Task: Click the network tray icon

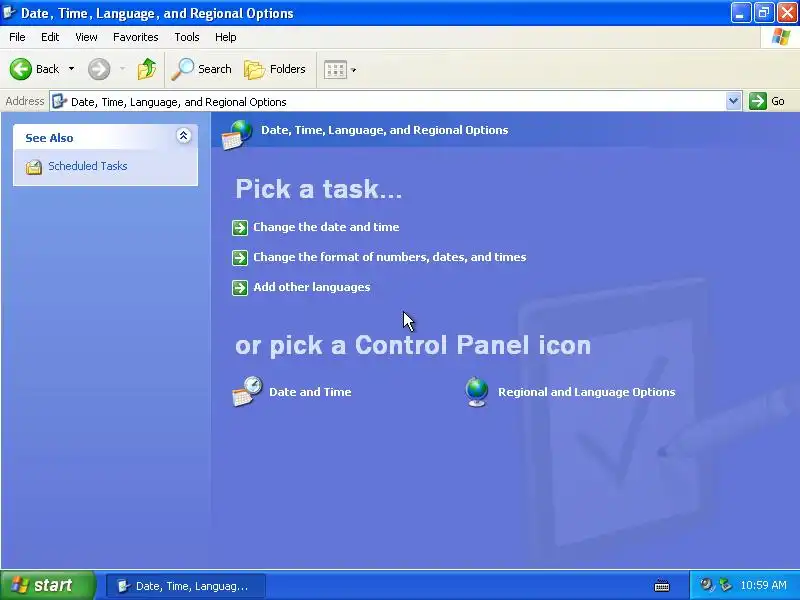Action: click(724, 585)
